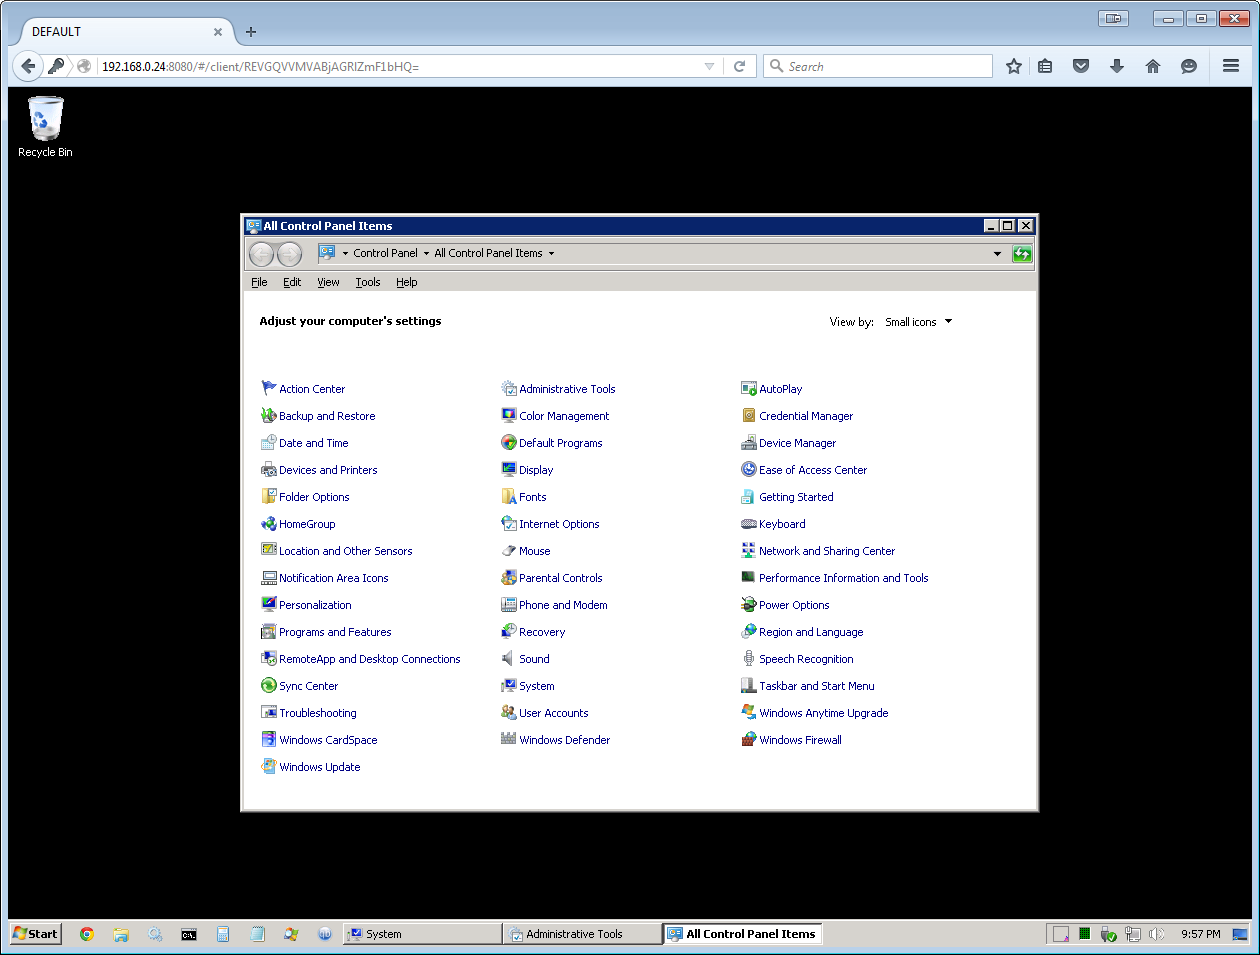Open RemoteApp and Desktop Connections link
The height and width of the screenshot is (955, 1260).
coord(370,659)
